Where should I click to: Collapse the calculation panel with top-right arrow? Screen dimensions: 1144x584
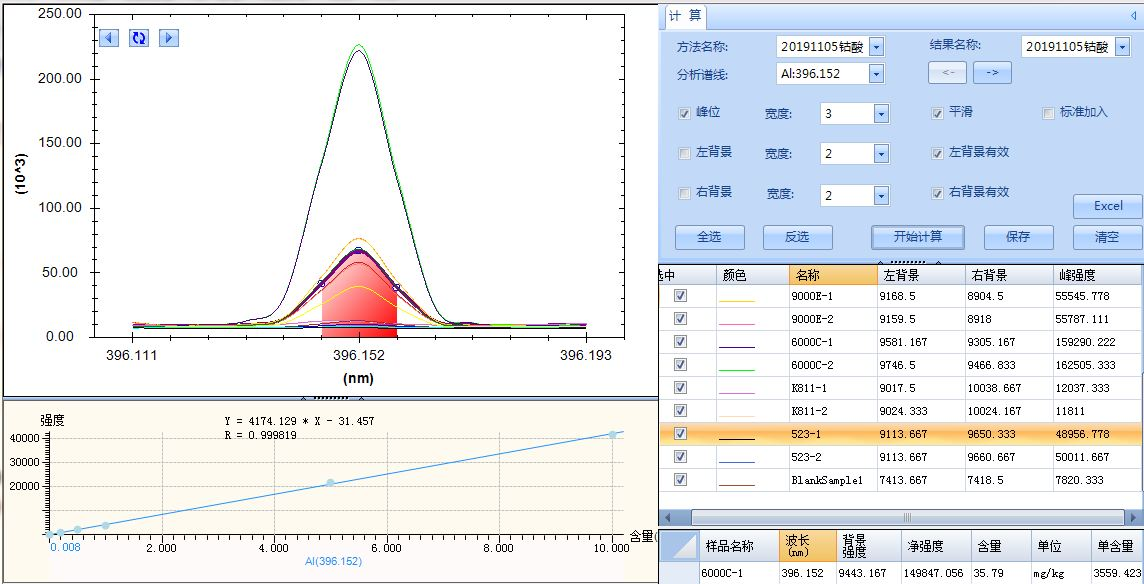[1132, 17]
